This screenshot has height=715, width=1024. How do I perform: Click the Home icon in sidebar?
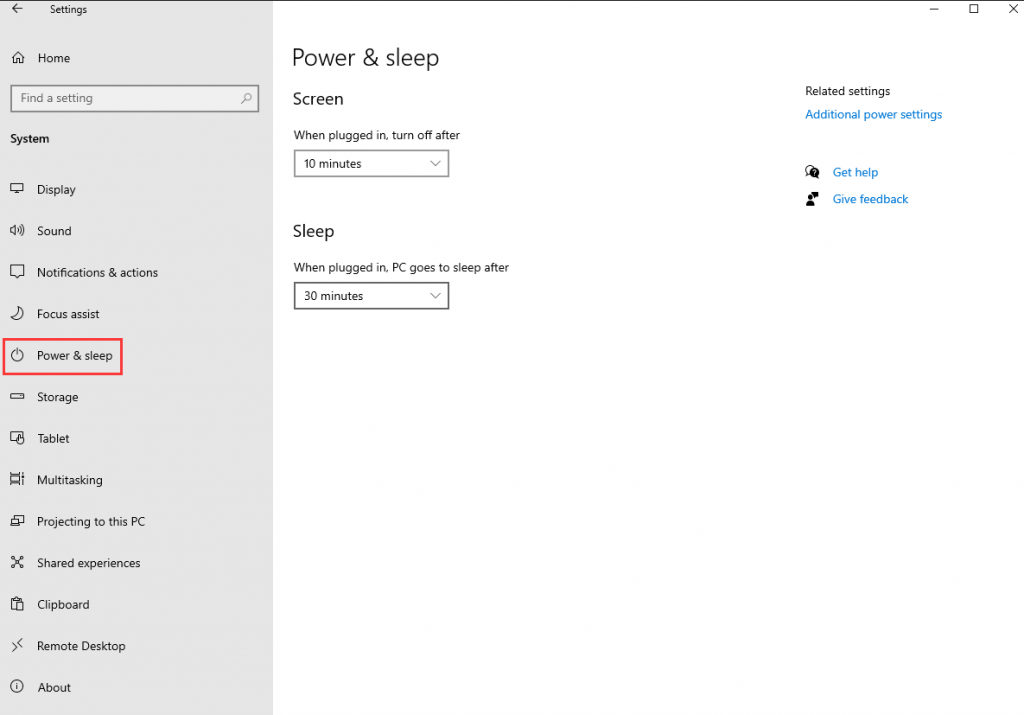coord(17,58)
